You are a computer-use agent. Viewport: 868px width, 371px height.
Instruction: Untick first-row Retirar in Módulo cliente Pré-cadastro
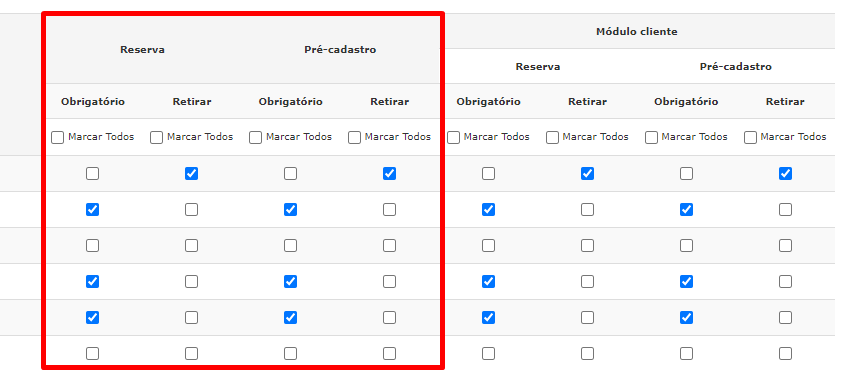click(785, 174)
